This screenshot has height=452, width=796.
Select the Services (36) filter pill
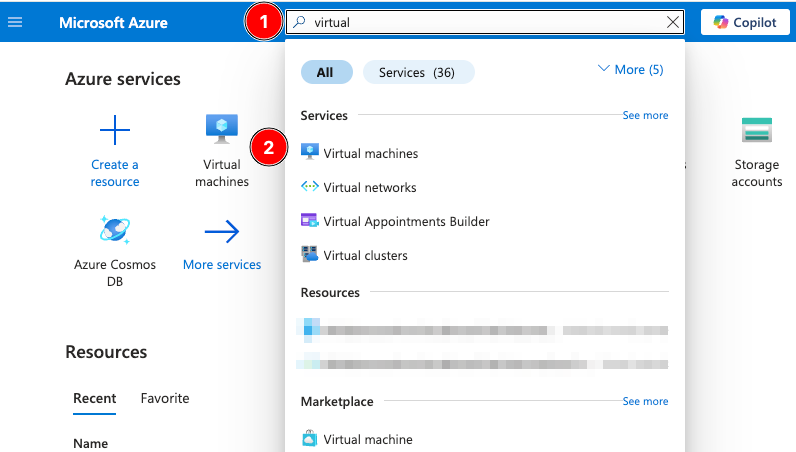418,72
